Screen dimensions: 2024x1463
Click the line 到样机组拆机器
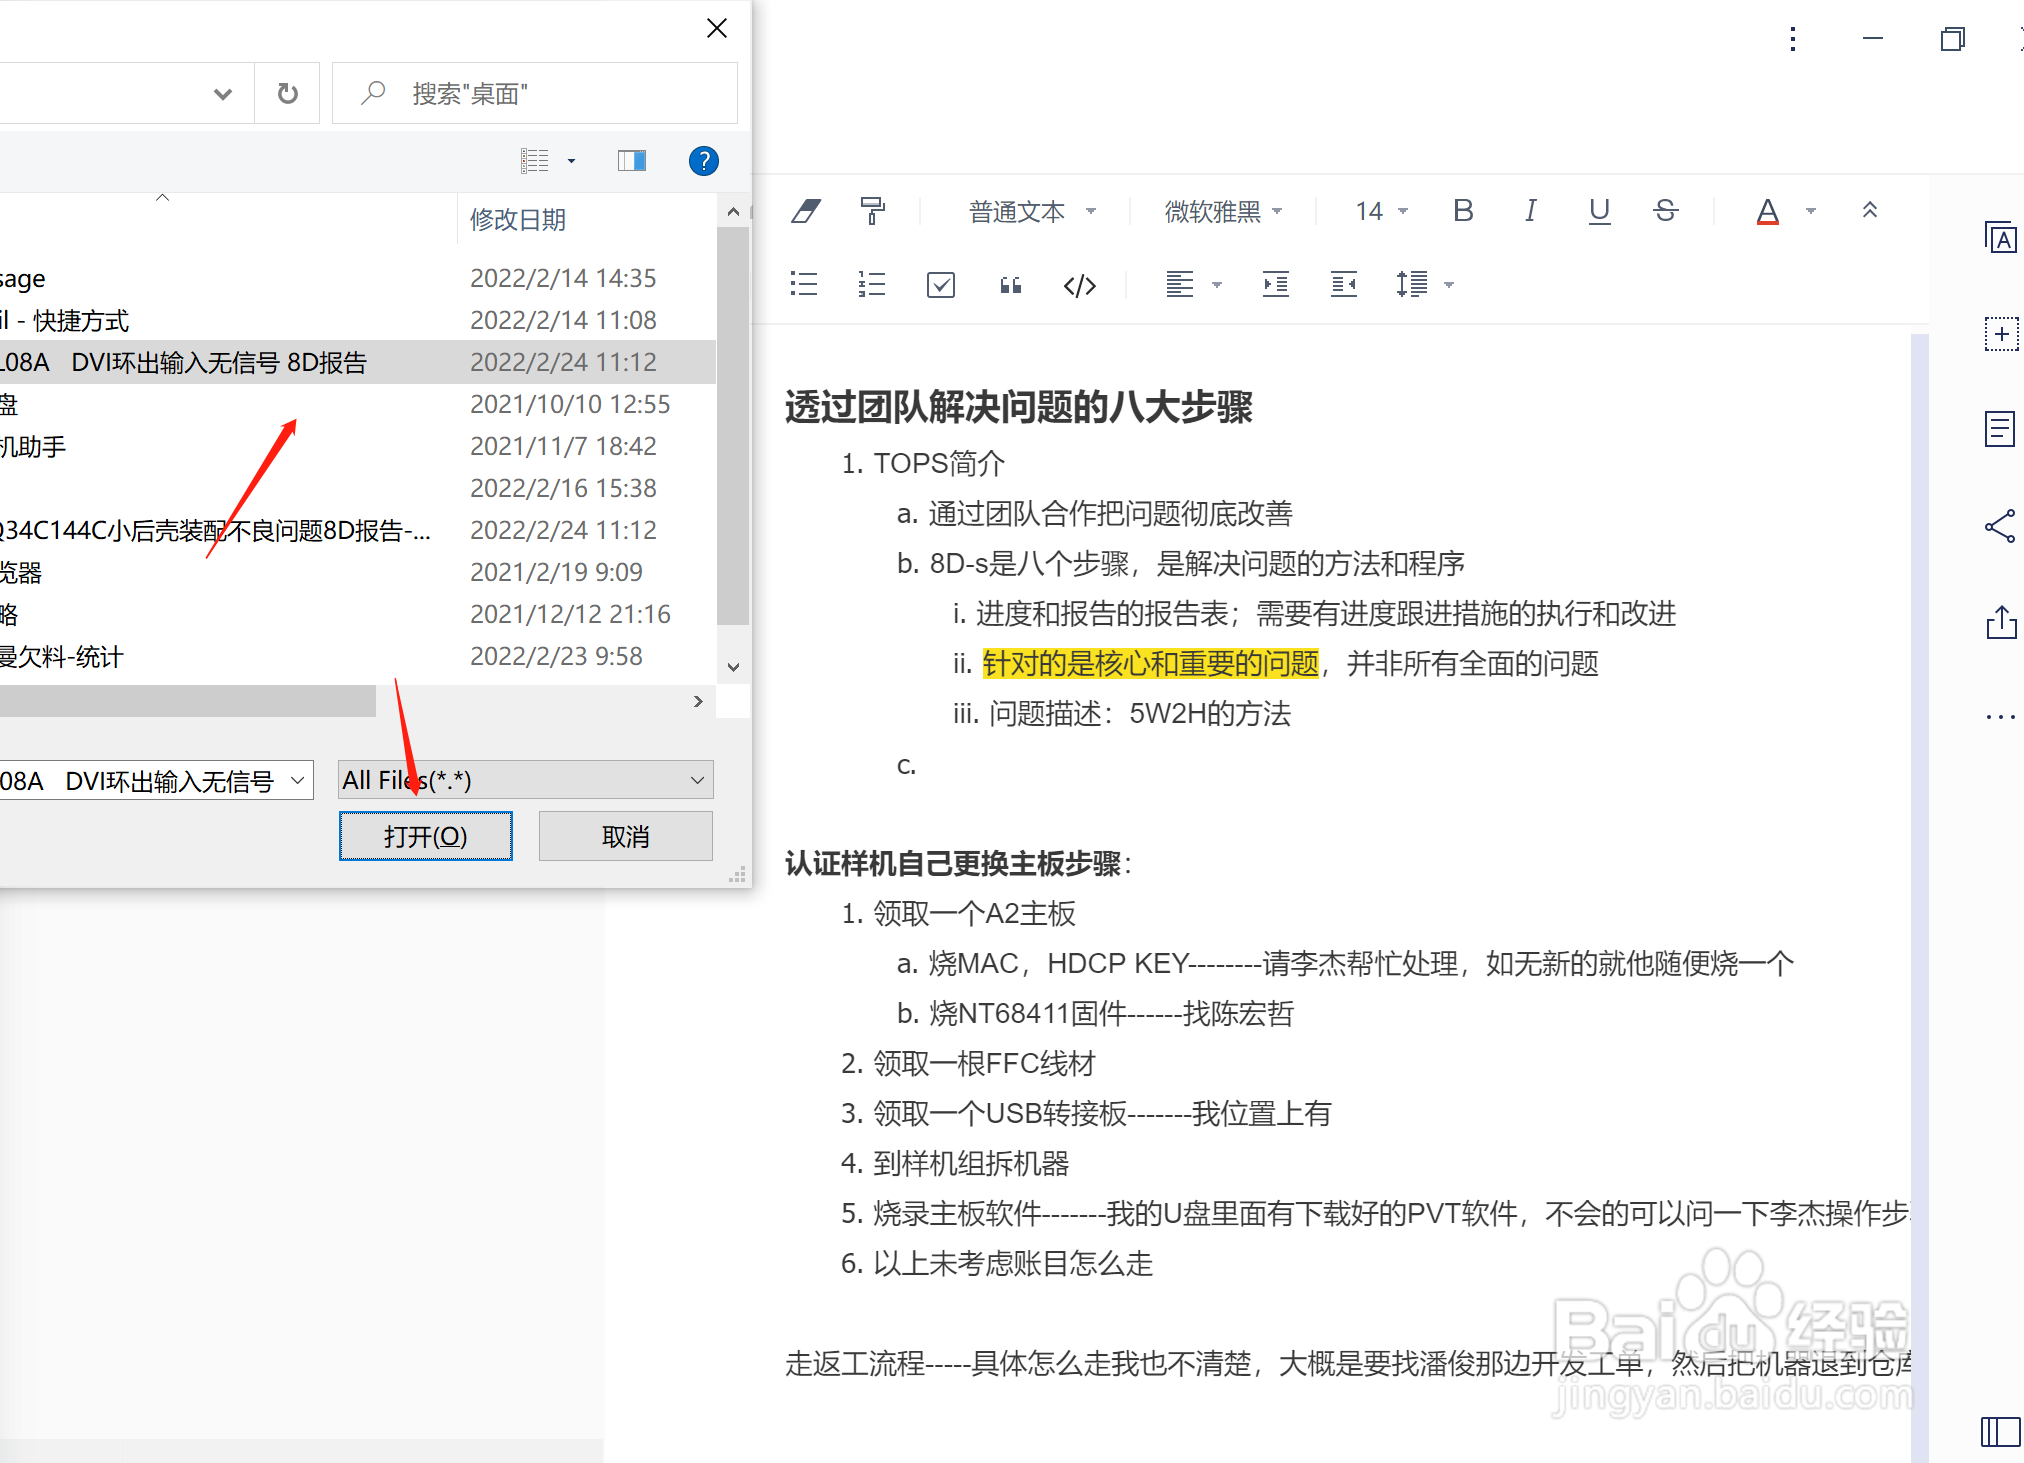pos(971,1163)
